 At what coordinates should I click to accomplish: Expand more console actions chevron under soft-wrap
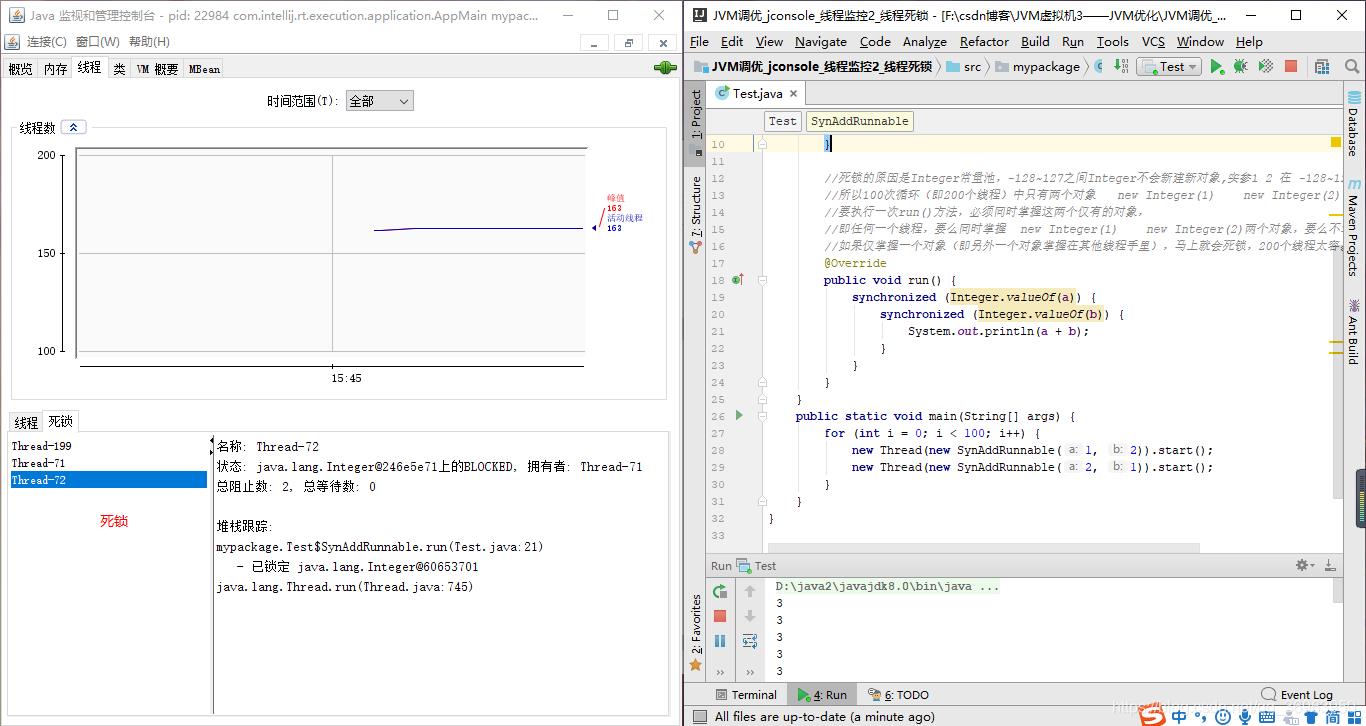click(x=750, y=672)
